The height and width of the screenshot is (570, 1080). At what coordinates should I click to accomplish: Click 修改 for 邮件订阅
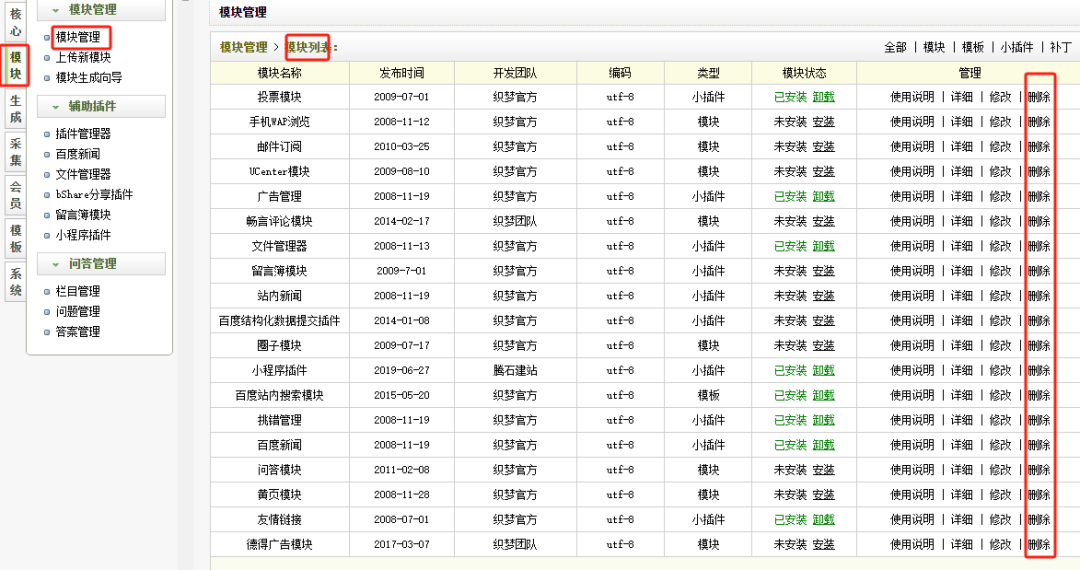coord(1001,147)
